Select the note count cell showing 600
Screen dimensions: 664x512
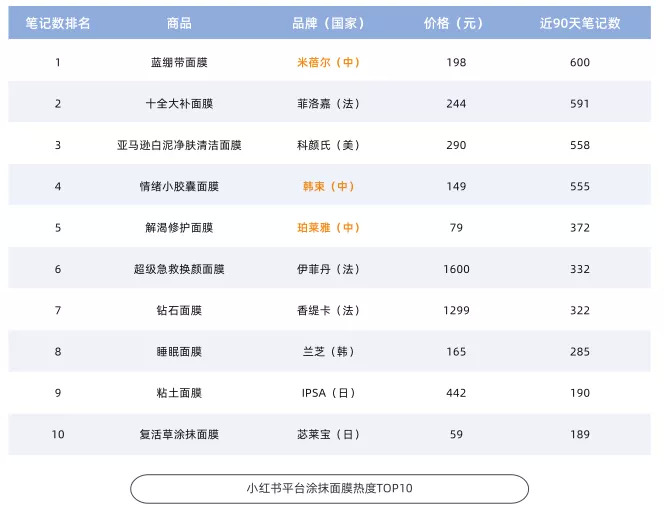pos(579,62)
